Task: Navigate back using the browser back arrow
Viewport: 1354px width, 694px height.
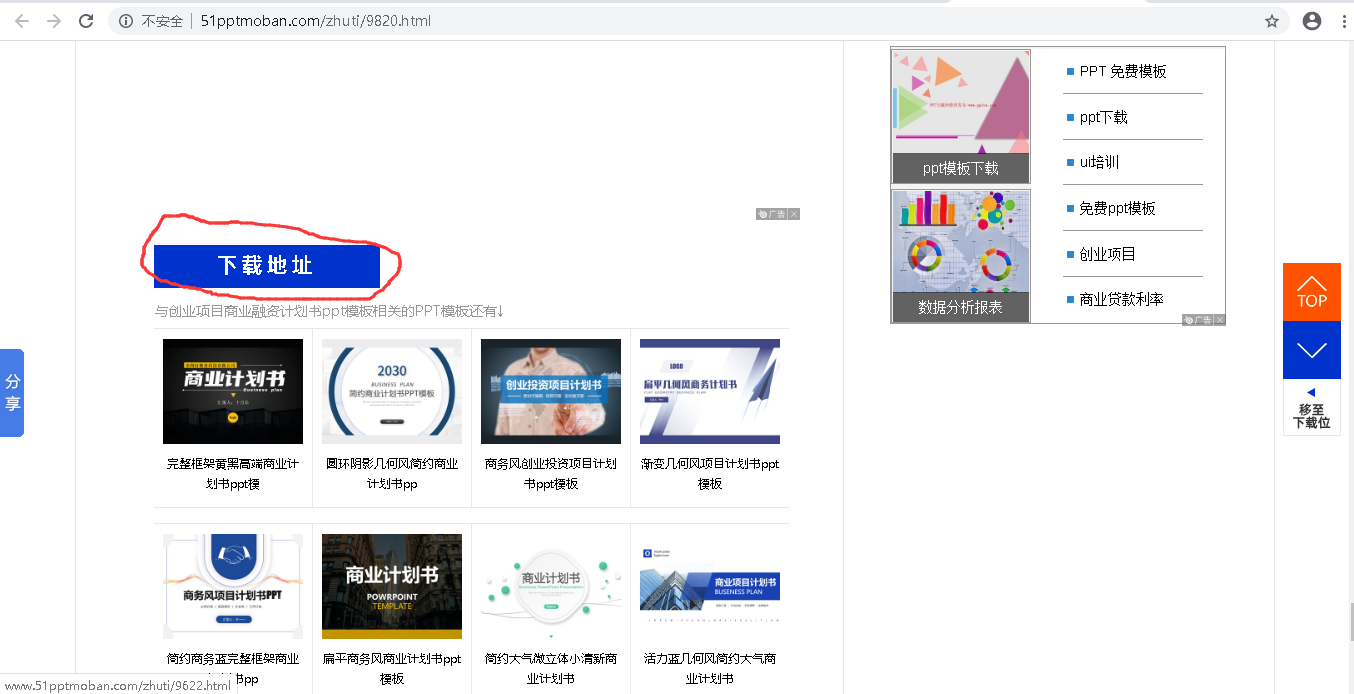Action: point(21,20)
